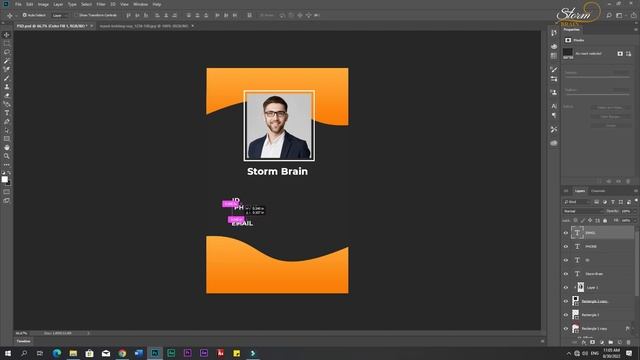Add a layer mask icon
This screenshot has height=360, width=640.
point(593,342)
